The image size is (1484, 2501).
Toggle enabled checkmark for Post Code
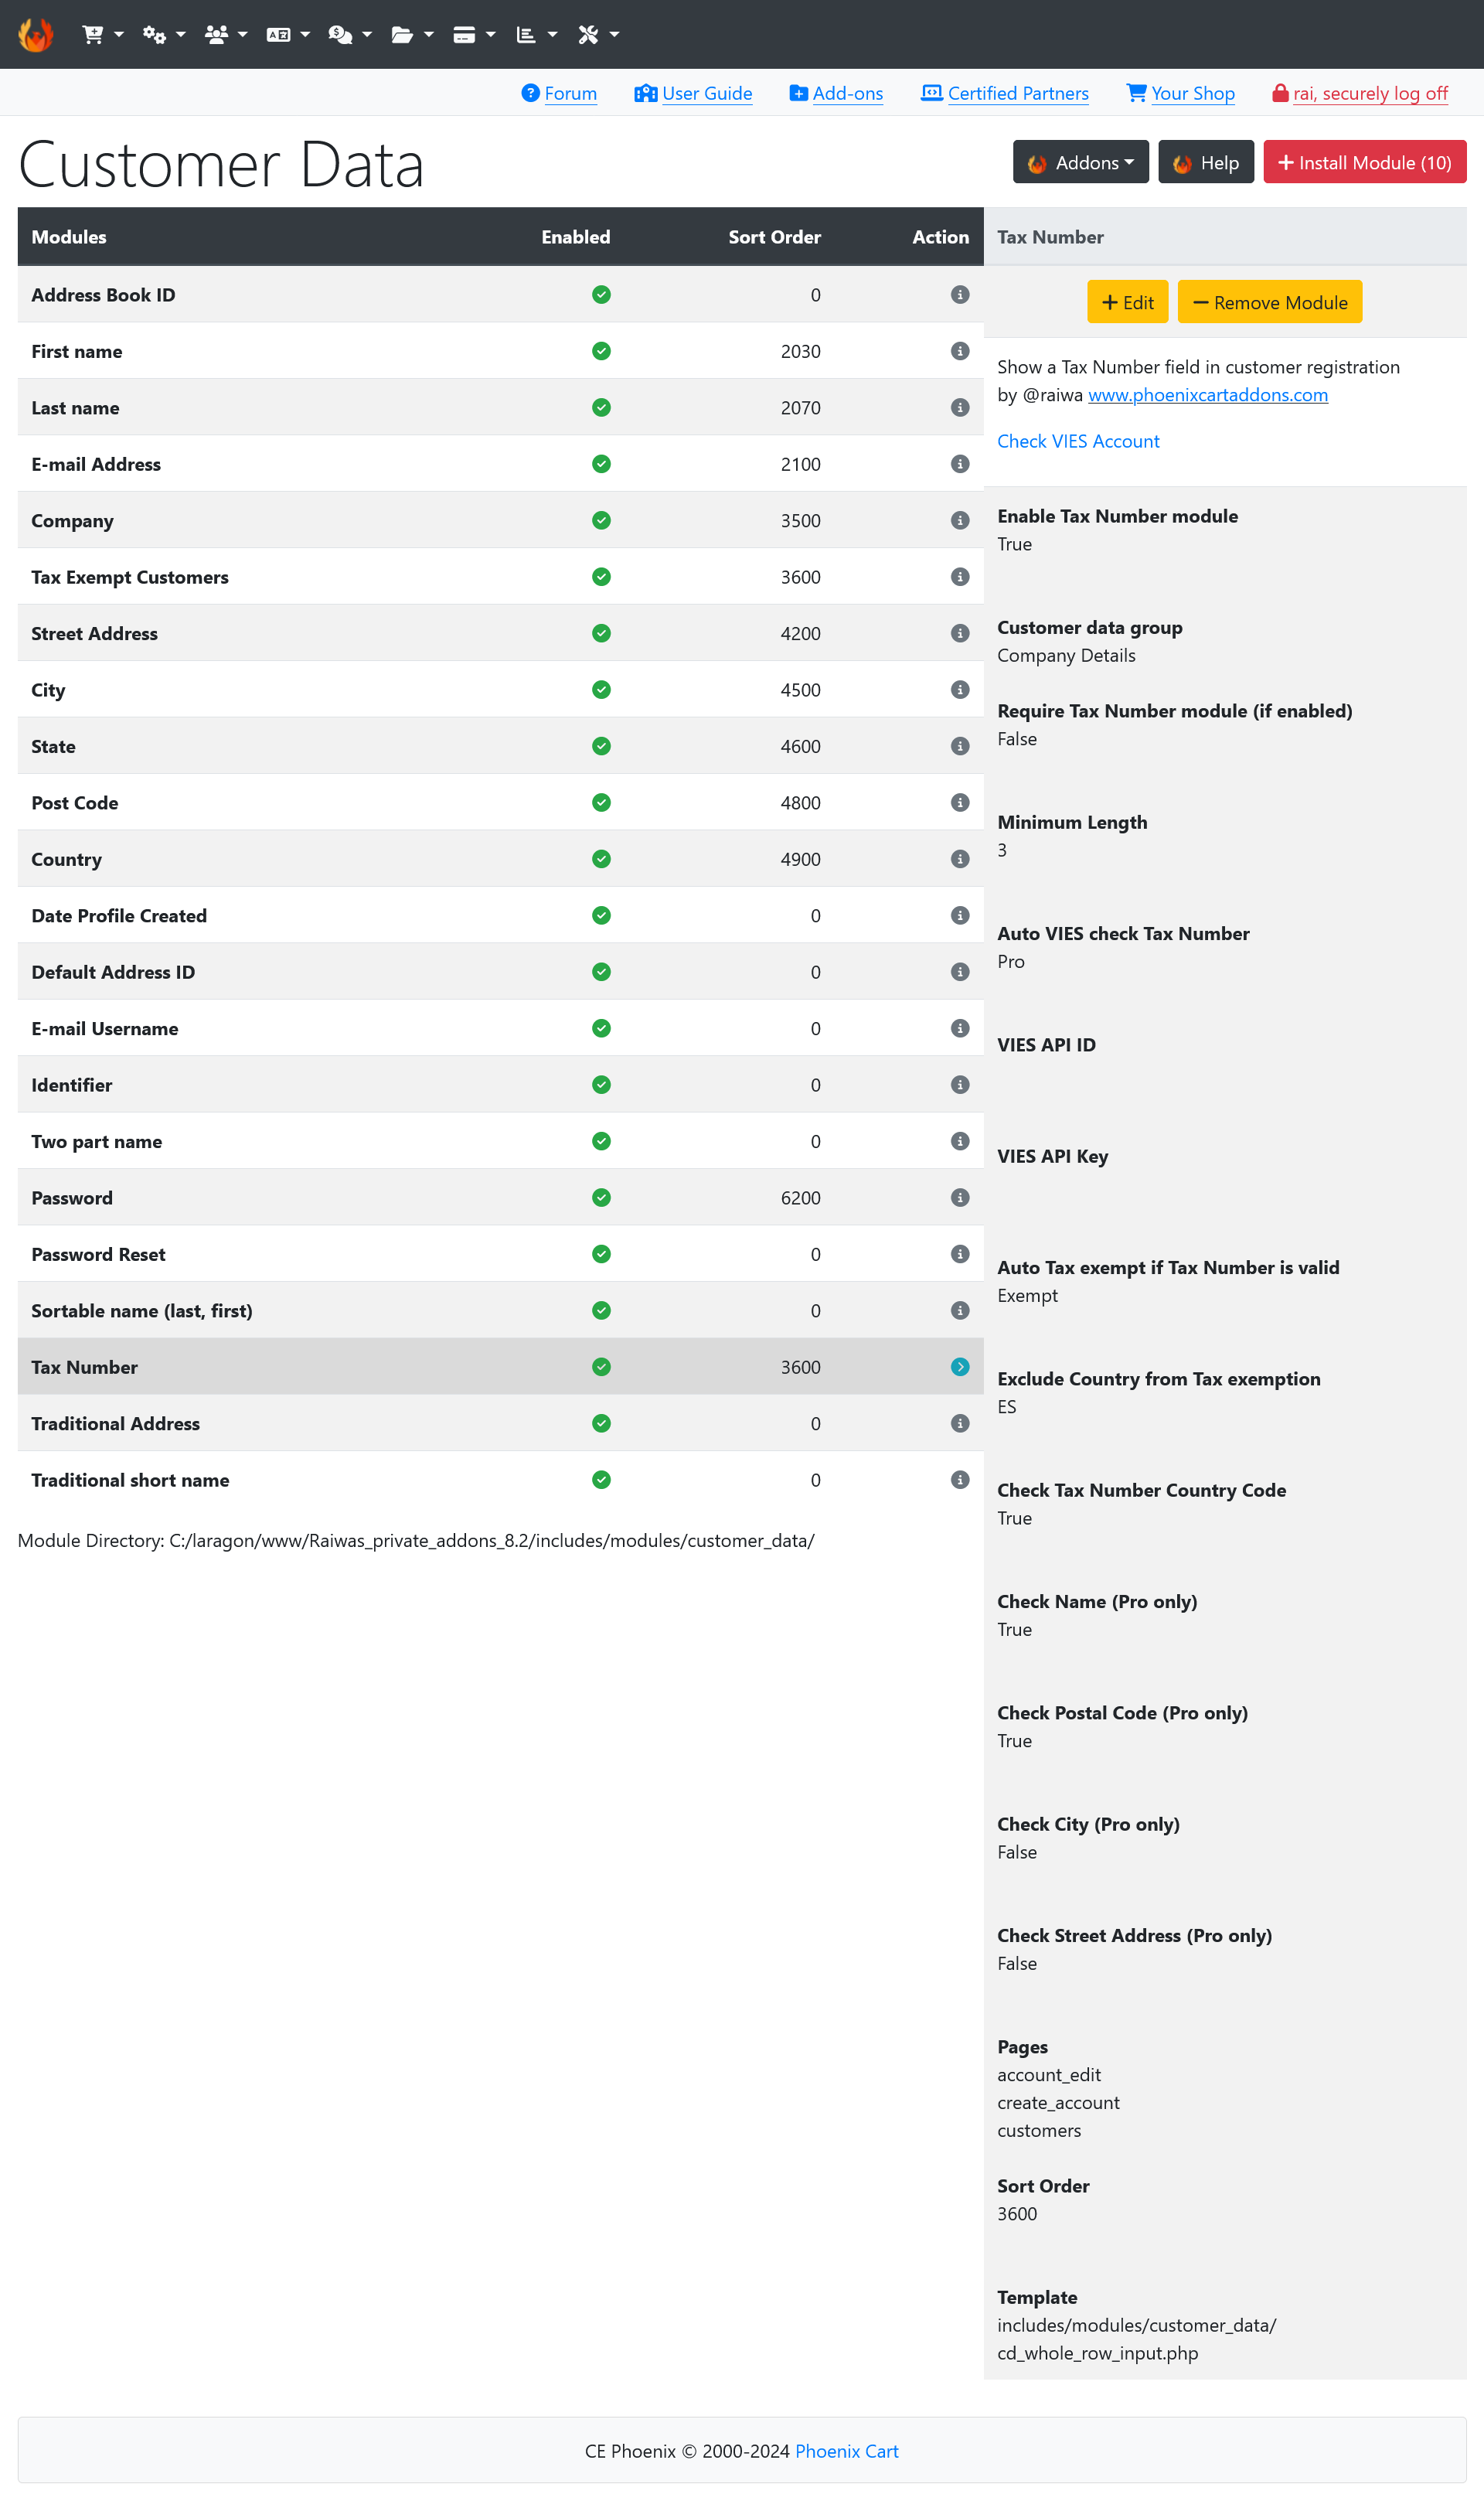[x=601, y=802]
